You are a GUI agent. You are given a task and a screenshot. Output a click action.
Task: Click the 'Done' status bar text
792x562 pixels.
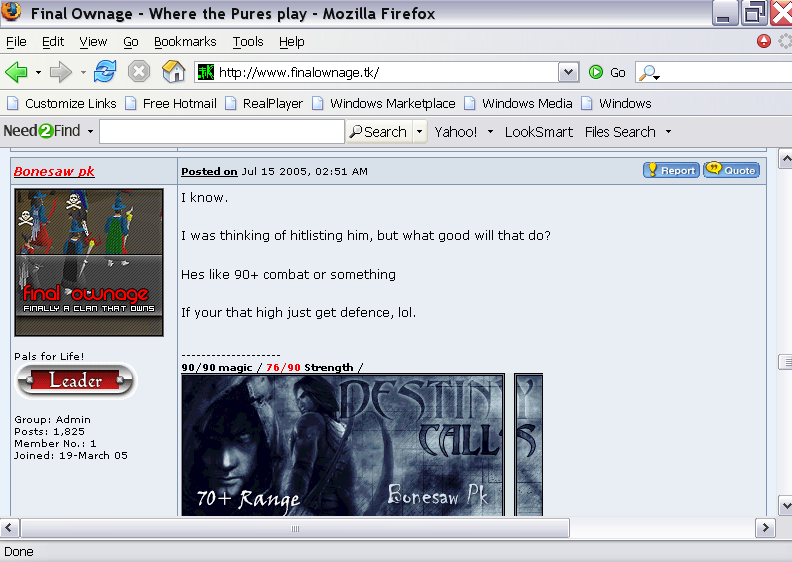tap(19, 552)
